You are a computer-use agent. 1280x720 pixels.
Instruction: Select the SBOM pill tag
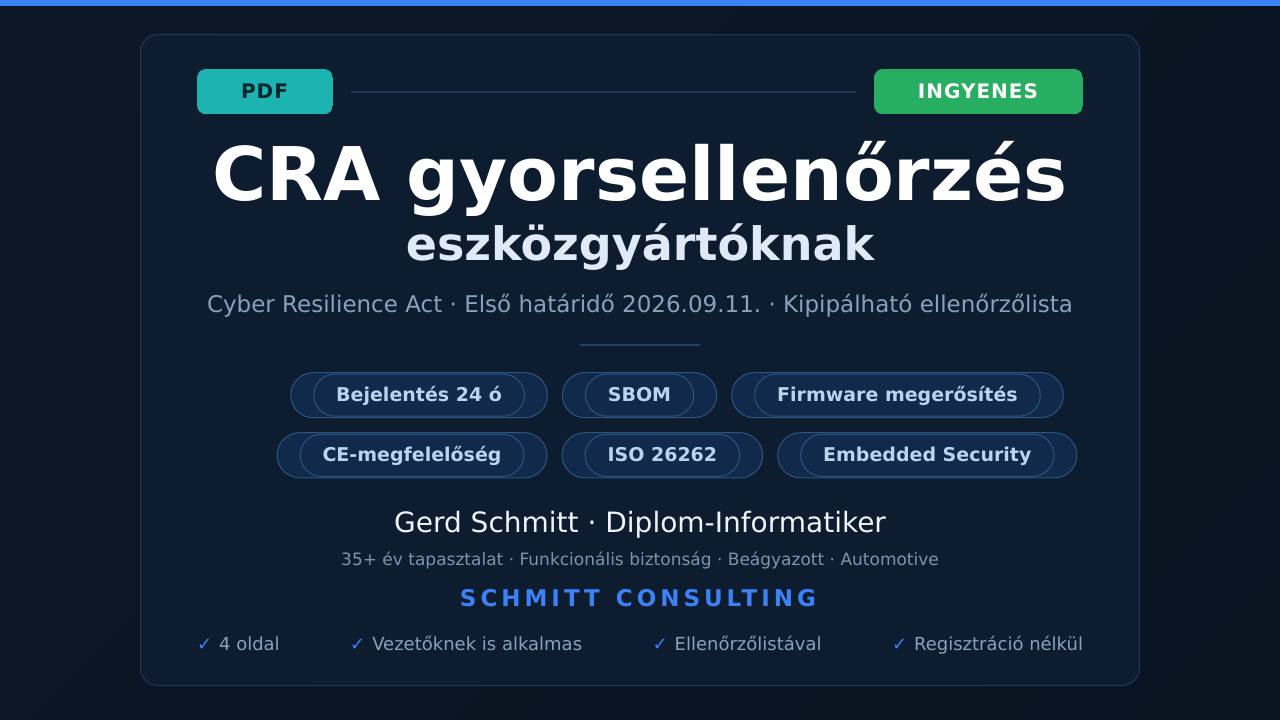click(639, 395)
